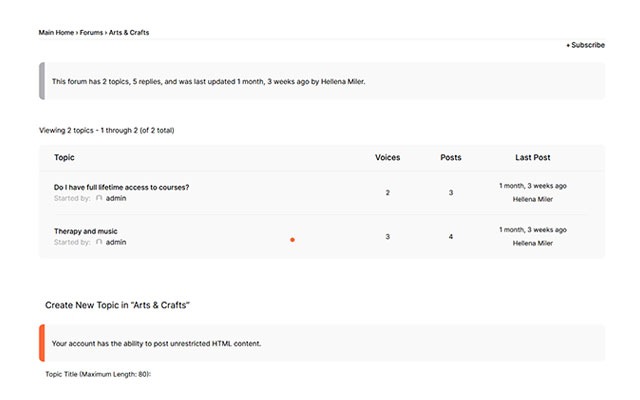Click the Voices column header
The image size is (640, 400).
(387, 157)
